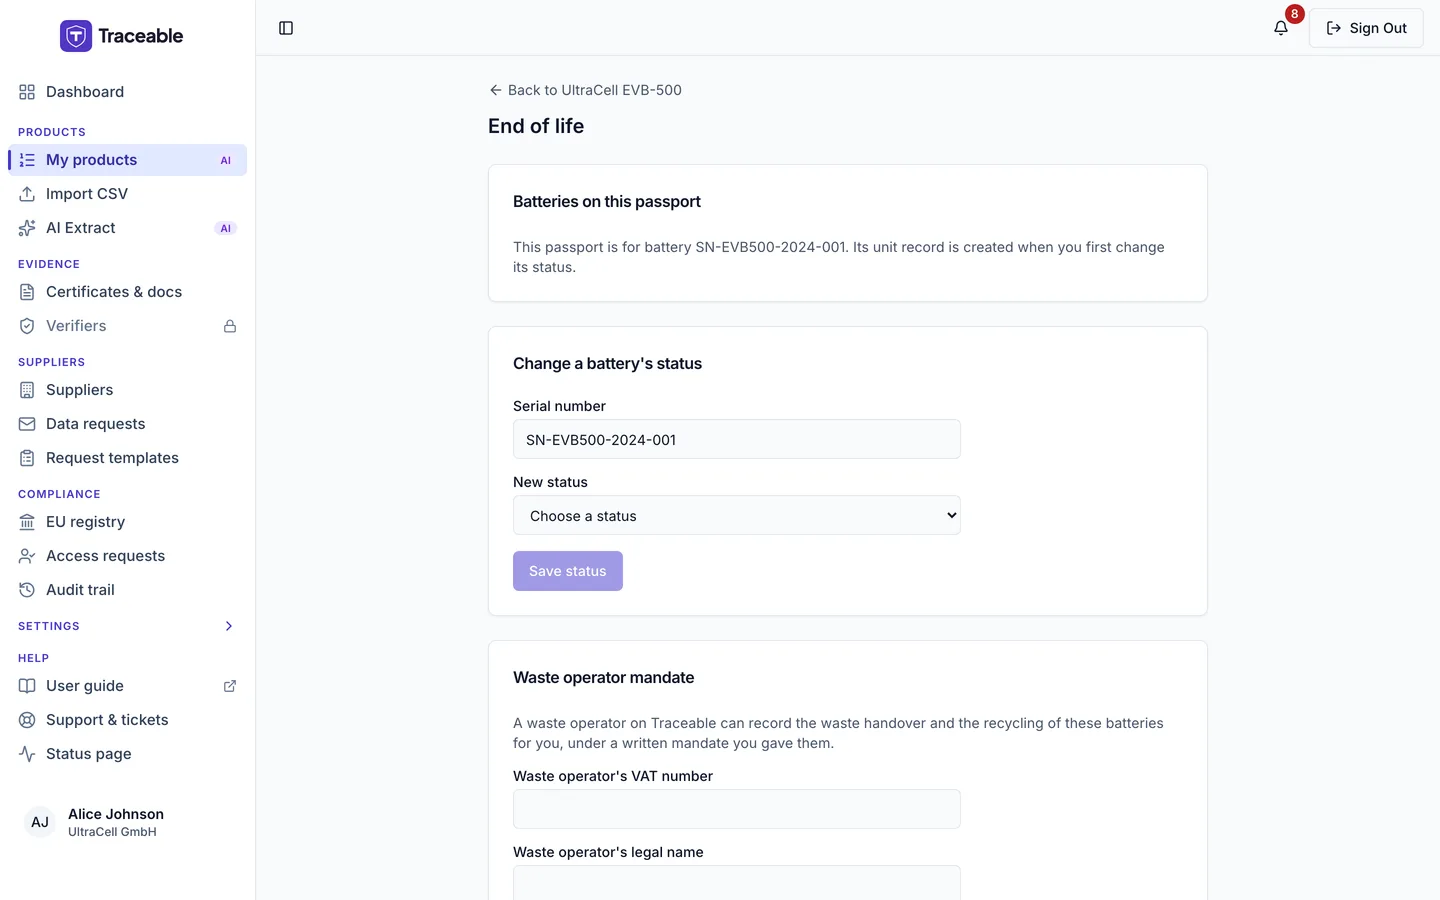Expand the Settings section chevron

pyautogui.click(x=229, y=626)
